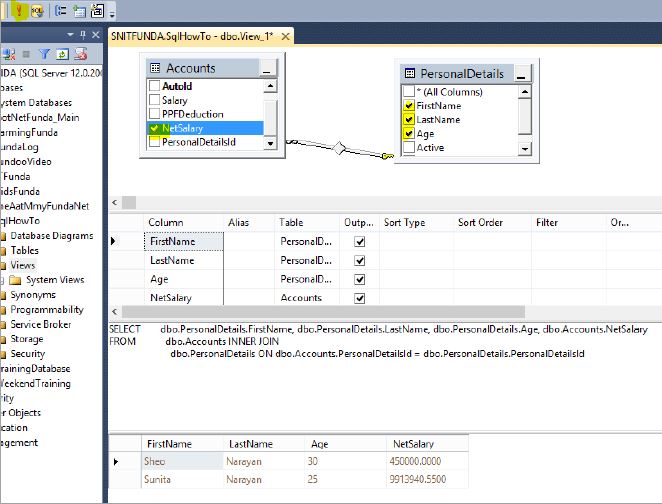The width and height of the screenshot is (662, 504).
Task: Select the NetSalary cell in criteria Column
Action: [184, 298]
